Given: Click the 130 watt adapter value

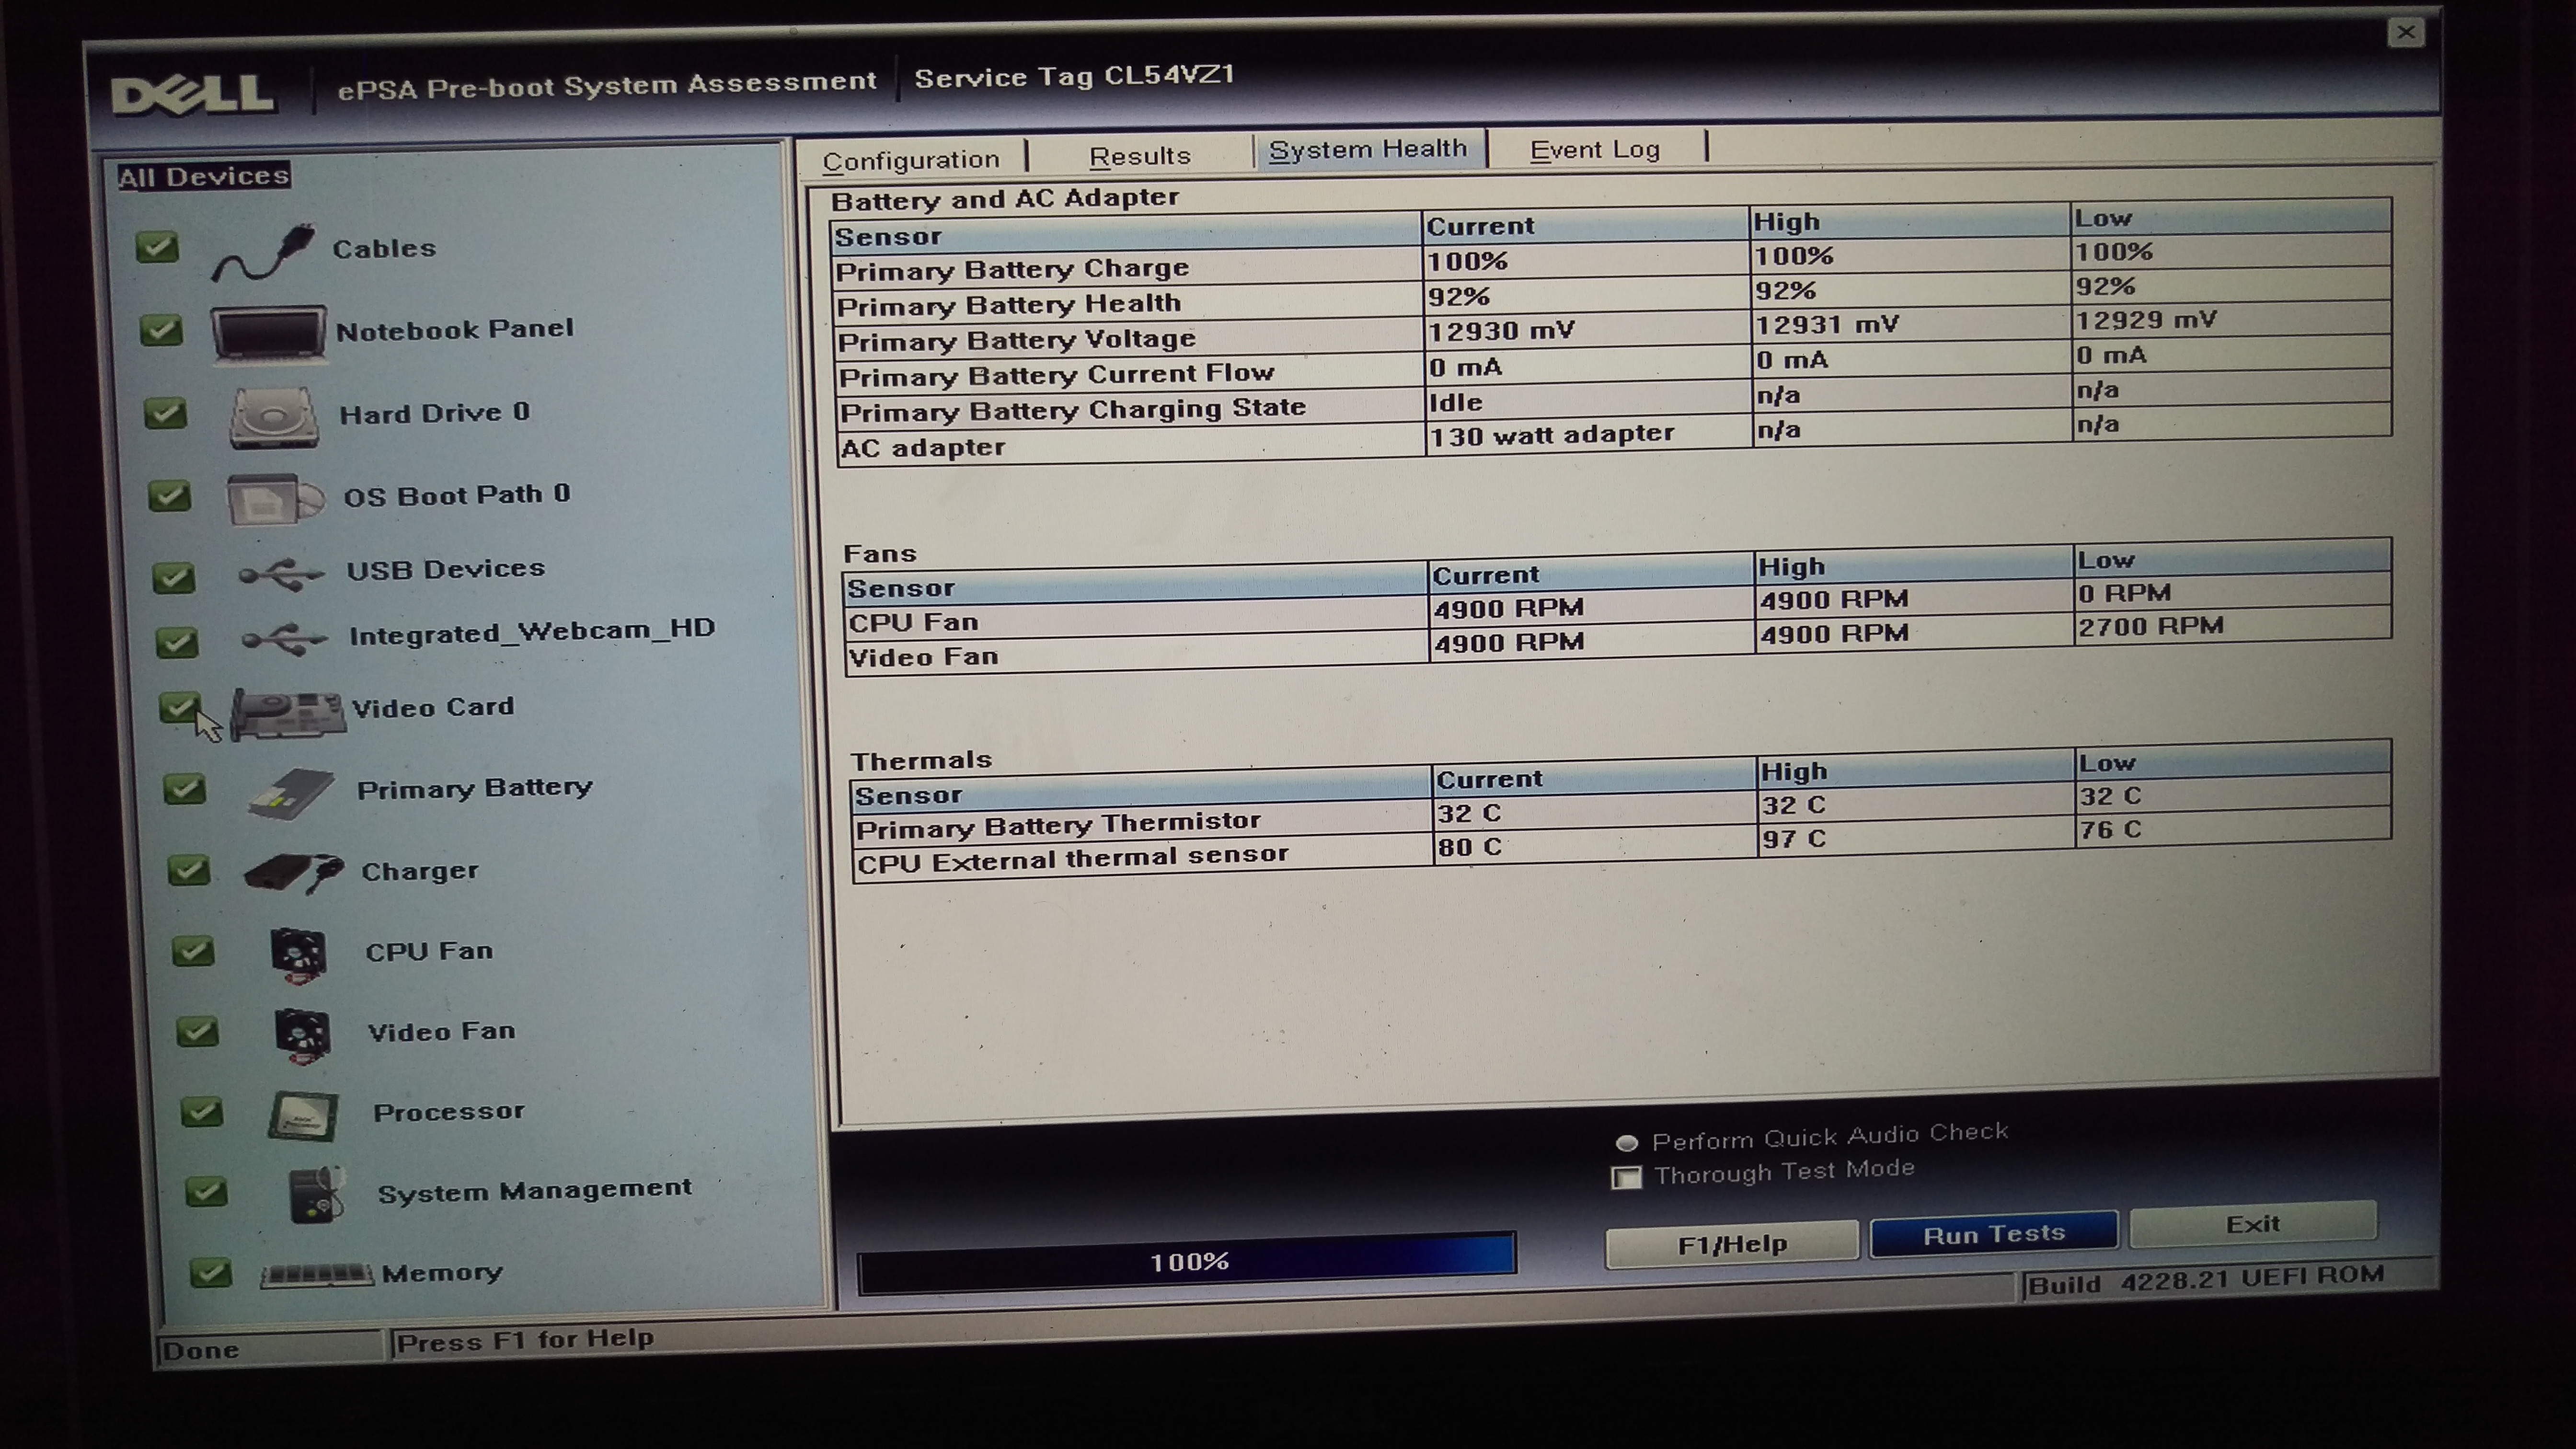Looking at the screenshot, I should [x=1551, y=435].
